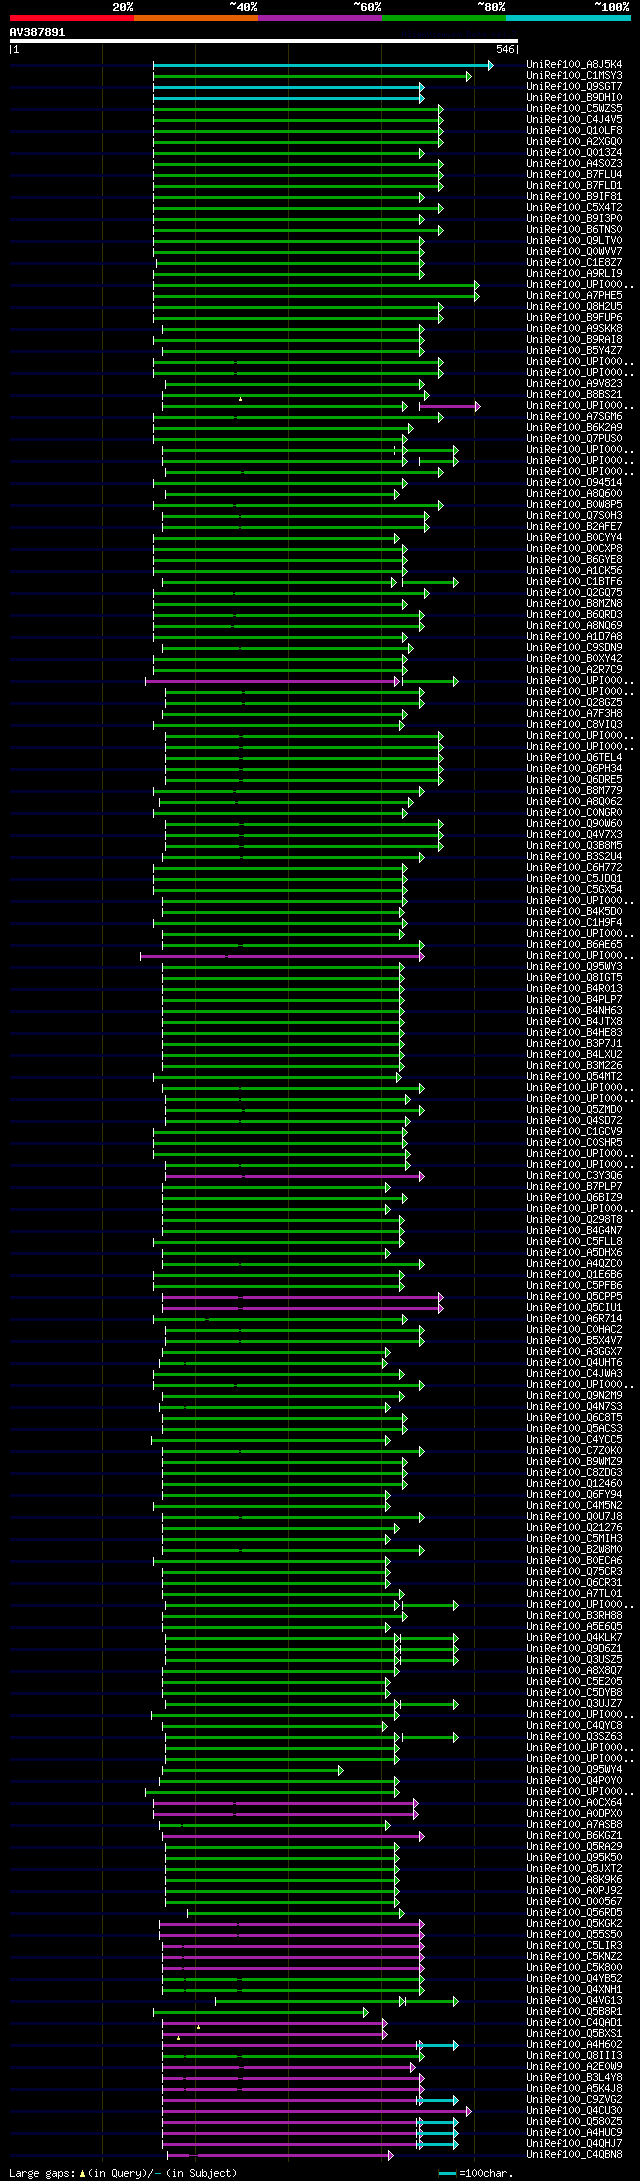
Task: Select label UniRef100_B3S2U4
Action: coord(574,857)
